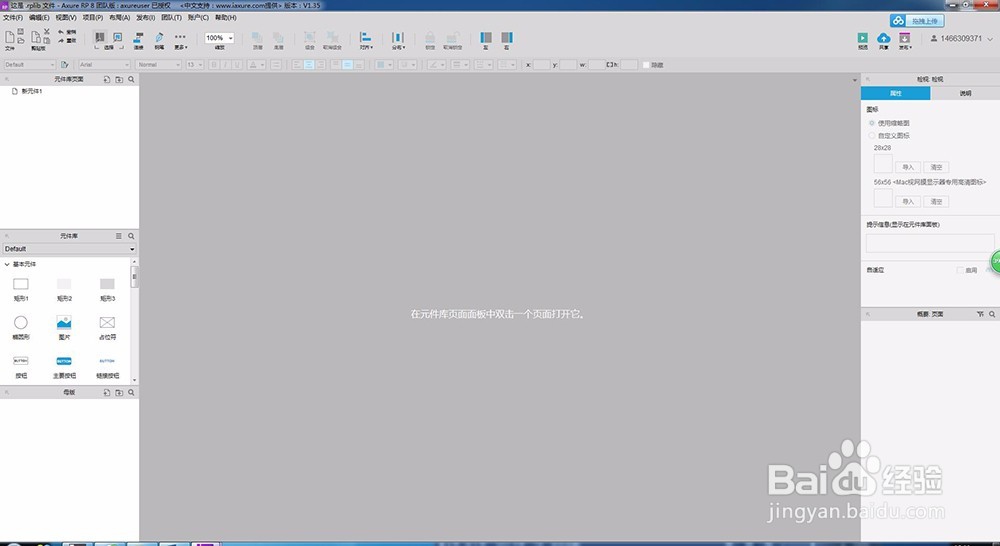The width and height of the screenshot is (1000, 546).
Task: Click the filter icon in Outline panel
Action: pyautogui.click(x=980, y=314)
